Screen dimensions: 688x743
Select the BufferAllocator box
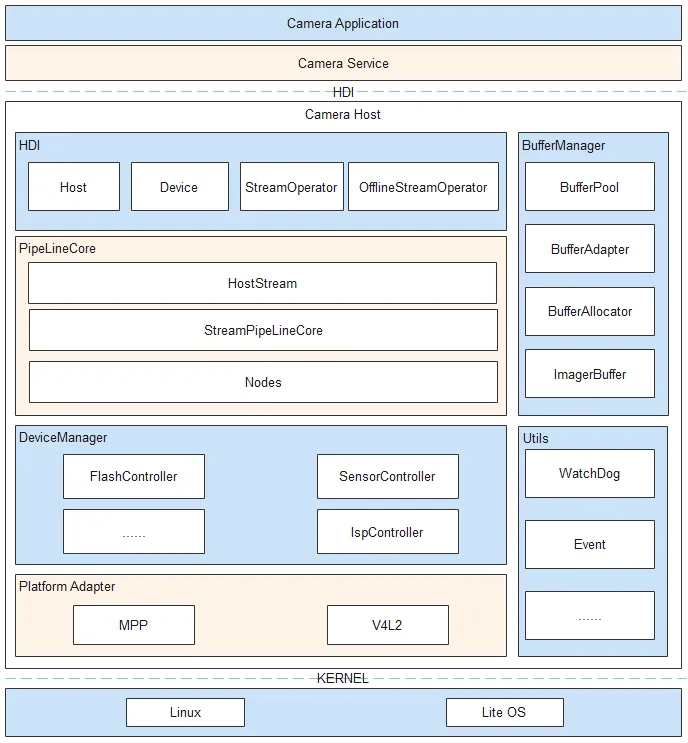click(x=590, y=311)
